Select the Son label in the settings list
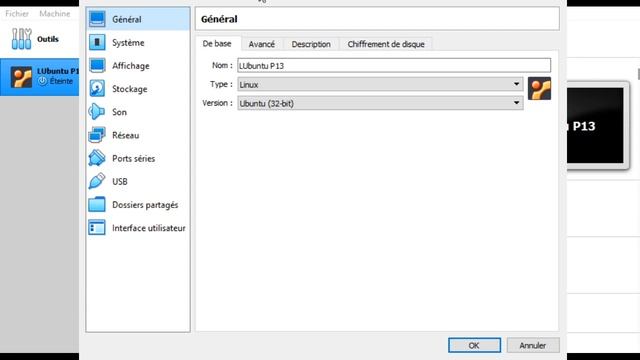 [119, 112]
